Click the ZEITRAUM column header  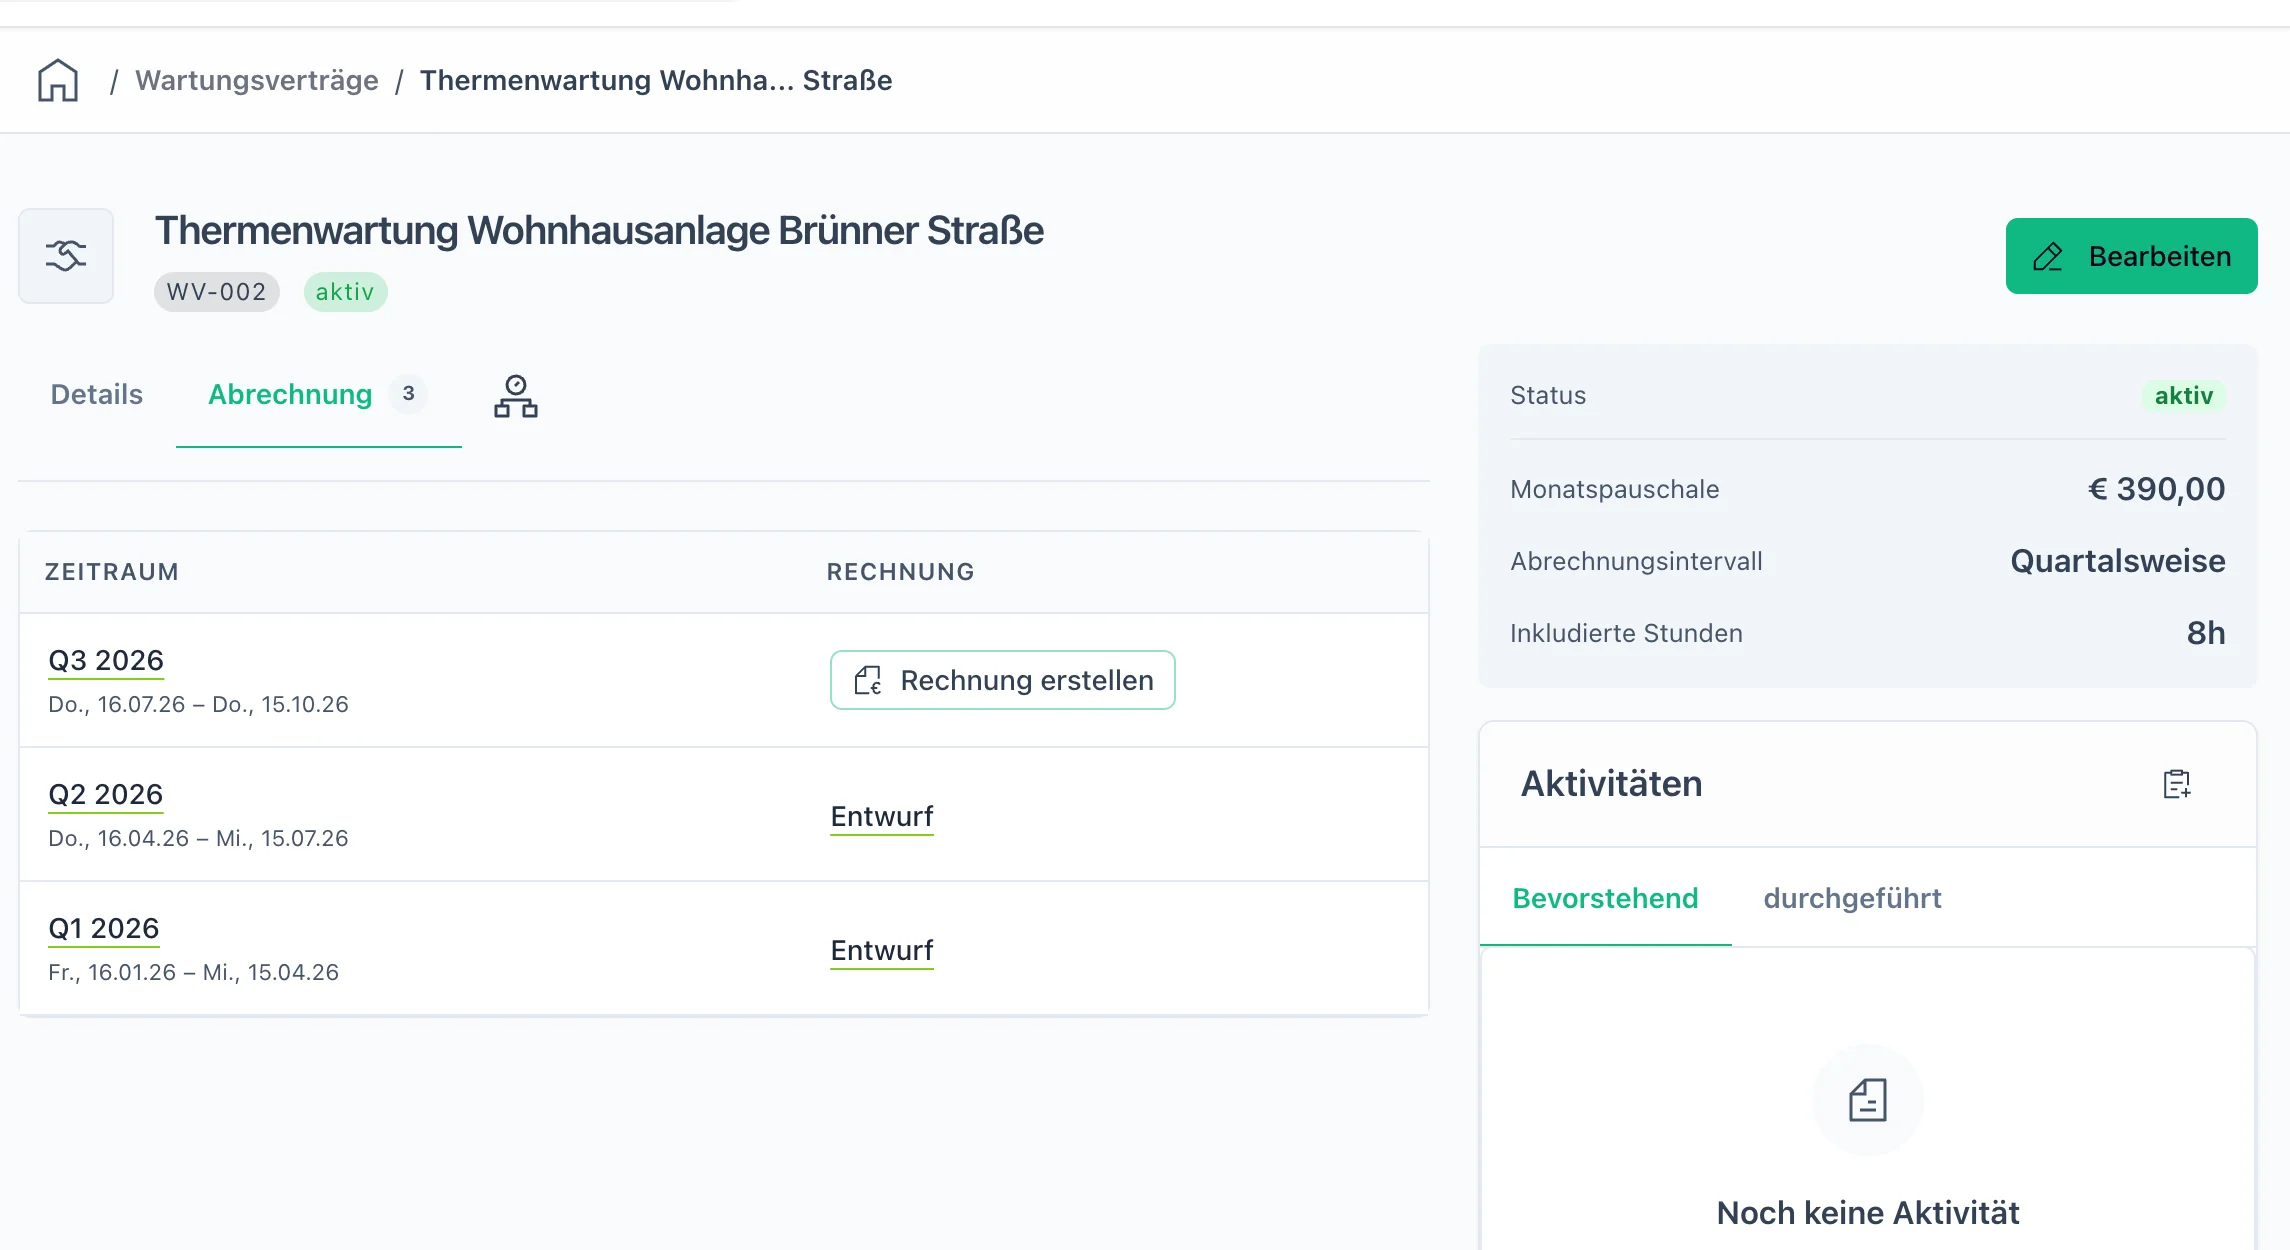112,572
